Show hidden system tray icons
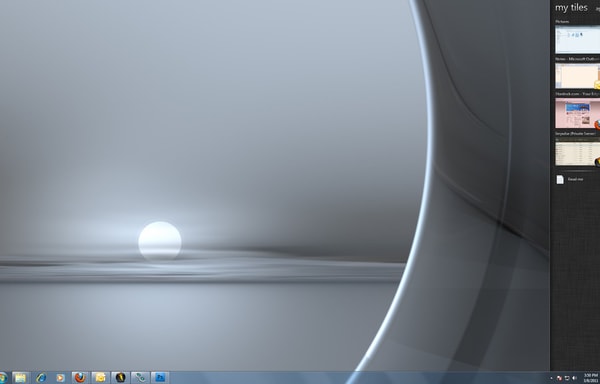The image size is (600, 384). pyautogui.click(x=552, y=378)
